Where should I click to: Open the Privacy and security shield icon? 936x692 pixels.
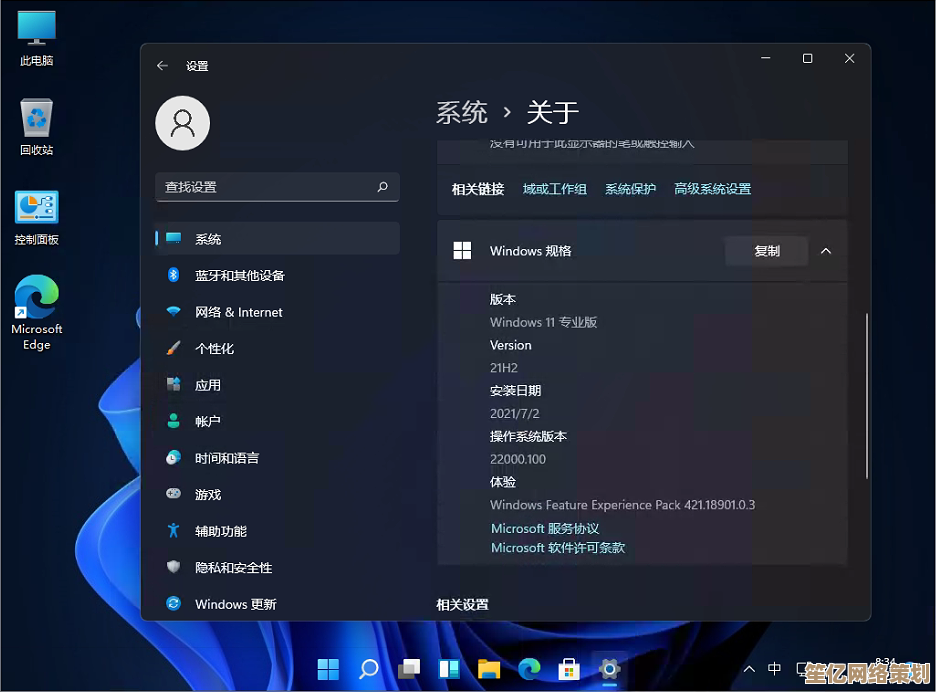[173, 567]
